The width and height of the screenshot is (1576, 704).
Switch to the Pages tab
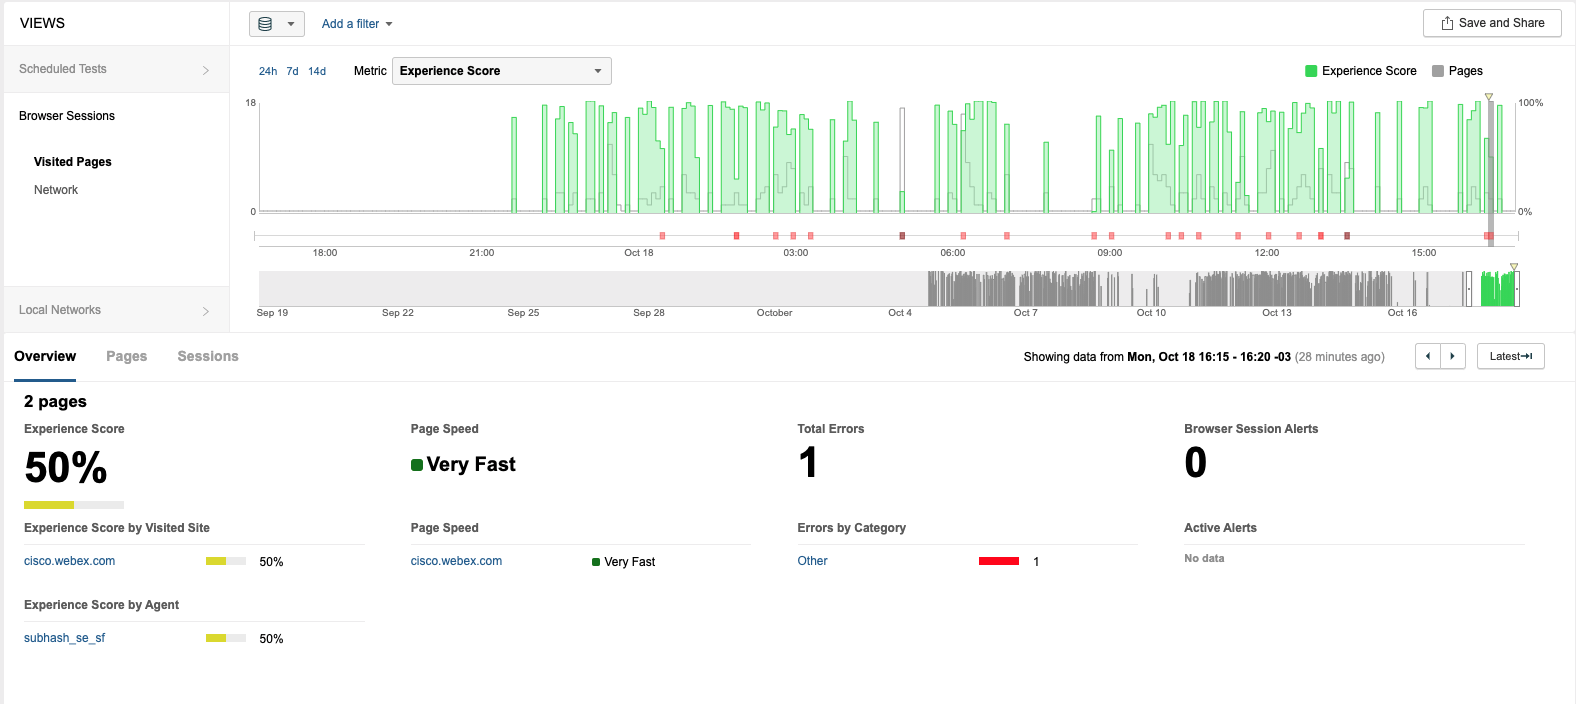click(126, 356)
